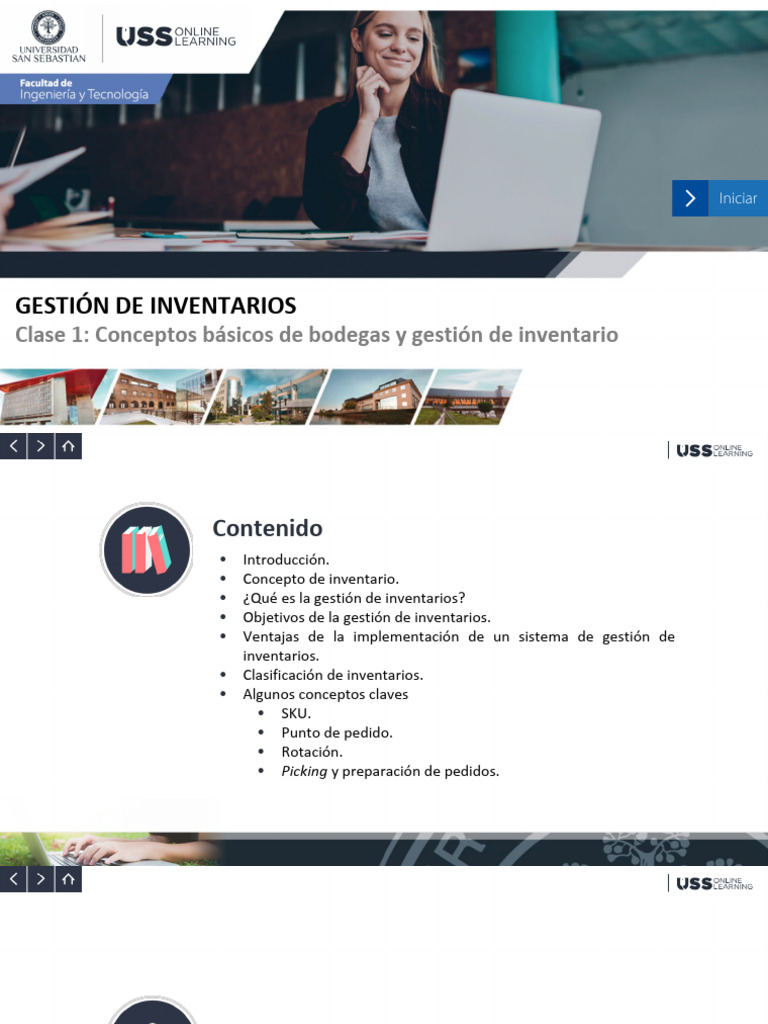Viewport: 768px width, 1024px height.
Task: Click the books icon next to Contenido
Action: coord(146,549)
